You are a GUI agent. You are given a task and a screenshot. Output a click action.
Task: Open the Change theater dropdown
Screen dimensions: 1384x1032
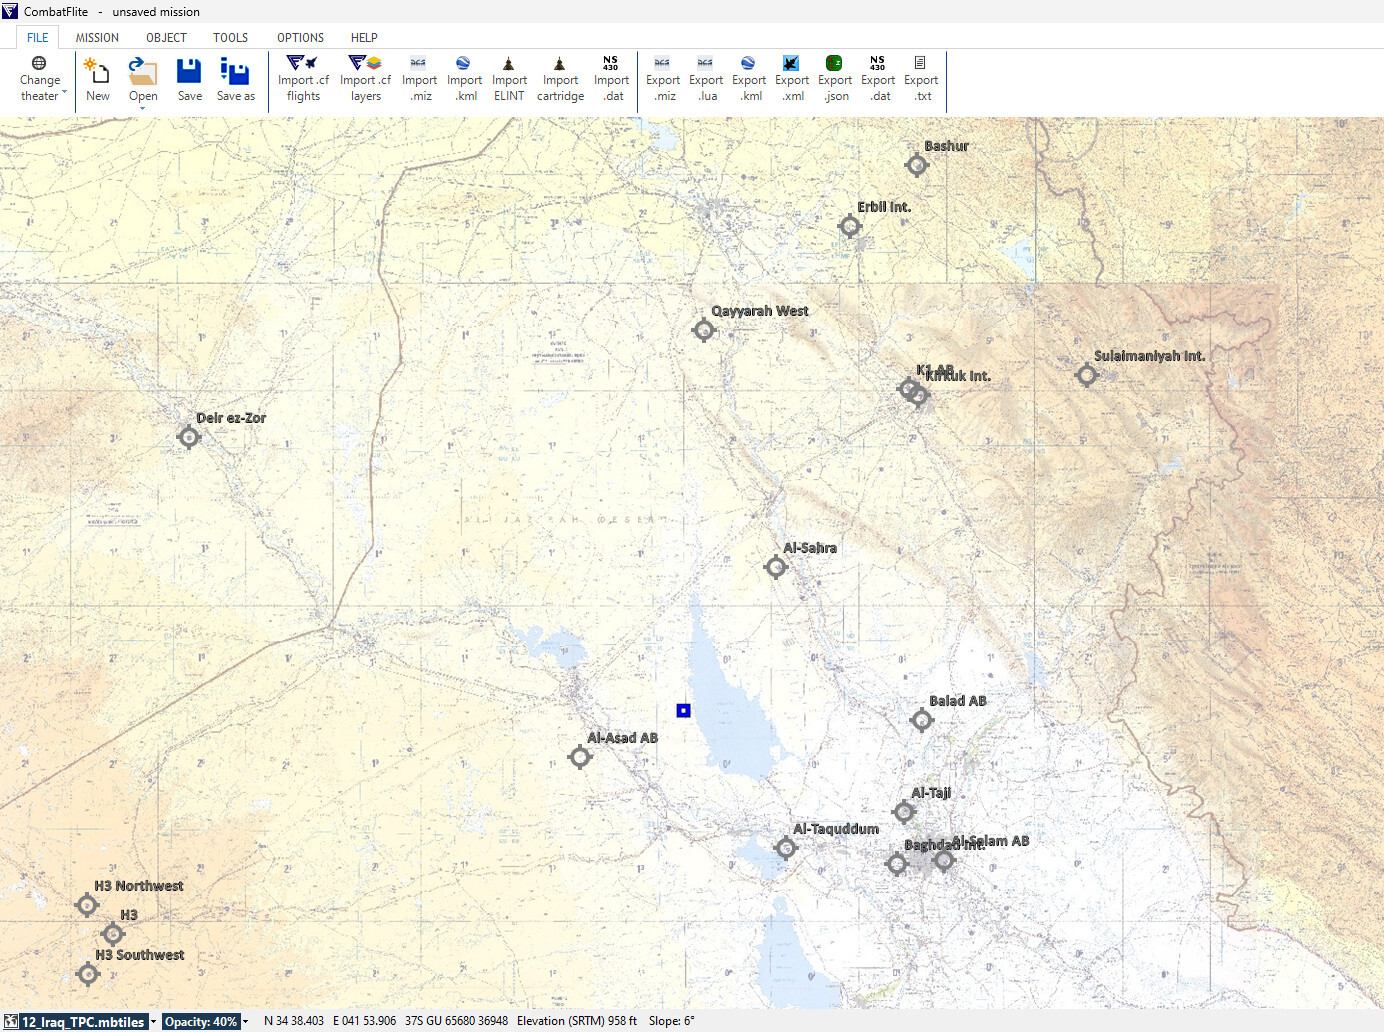pos(40,79)
